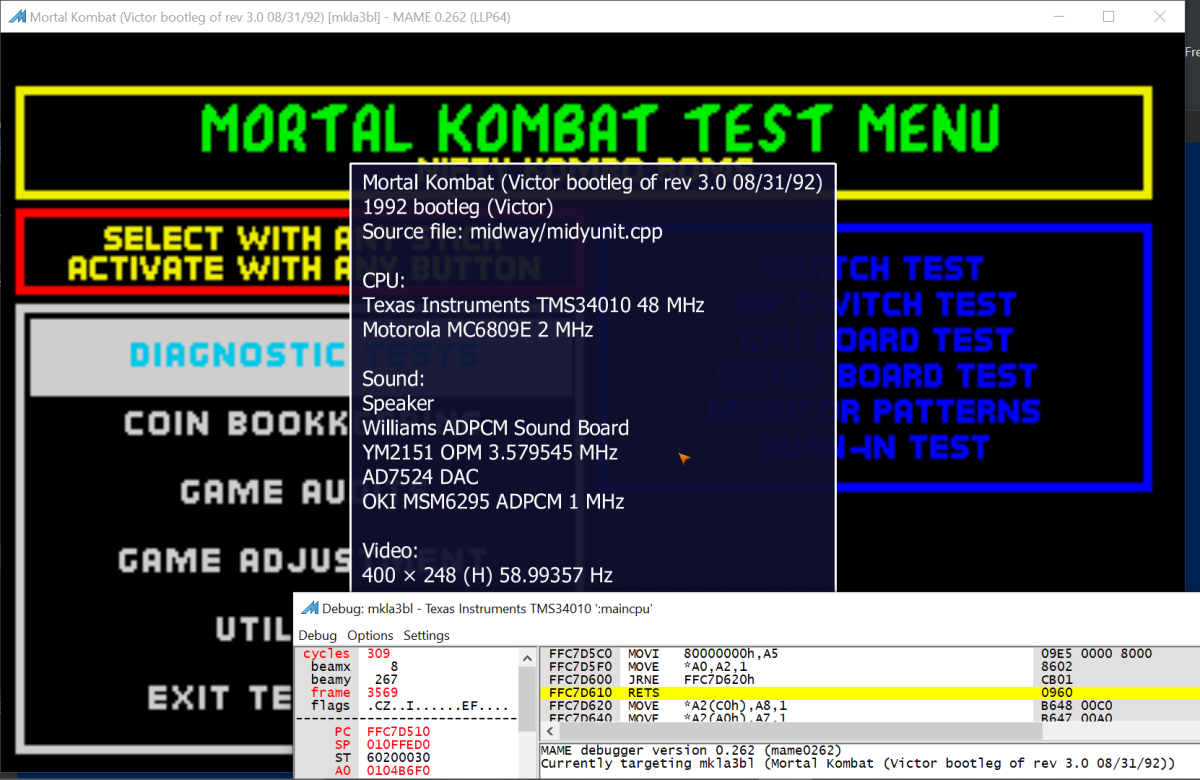The height and width of the screenshot is (780, 1200).
Task: Click the PC register value FFC7D510
Action: point(398,732)
